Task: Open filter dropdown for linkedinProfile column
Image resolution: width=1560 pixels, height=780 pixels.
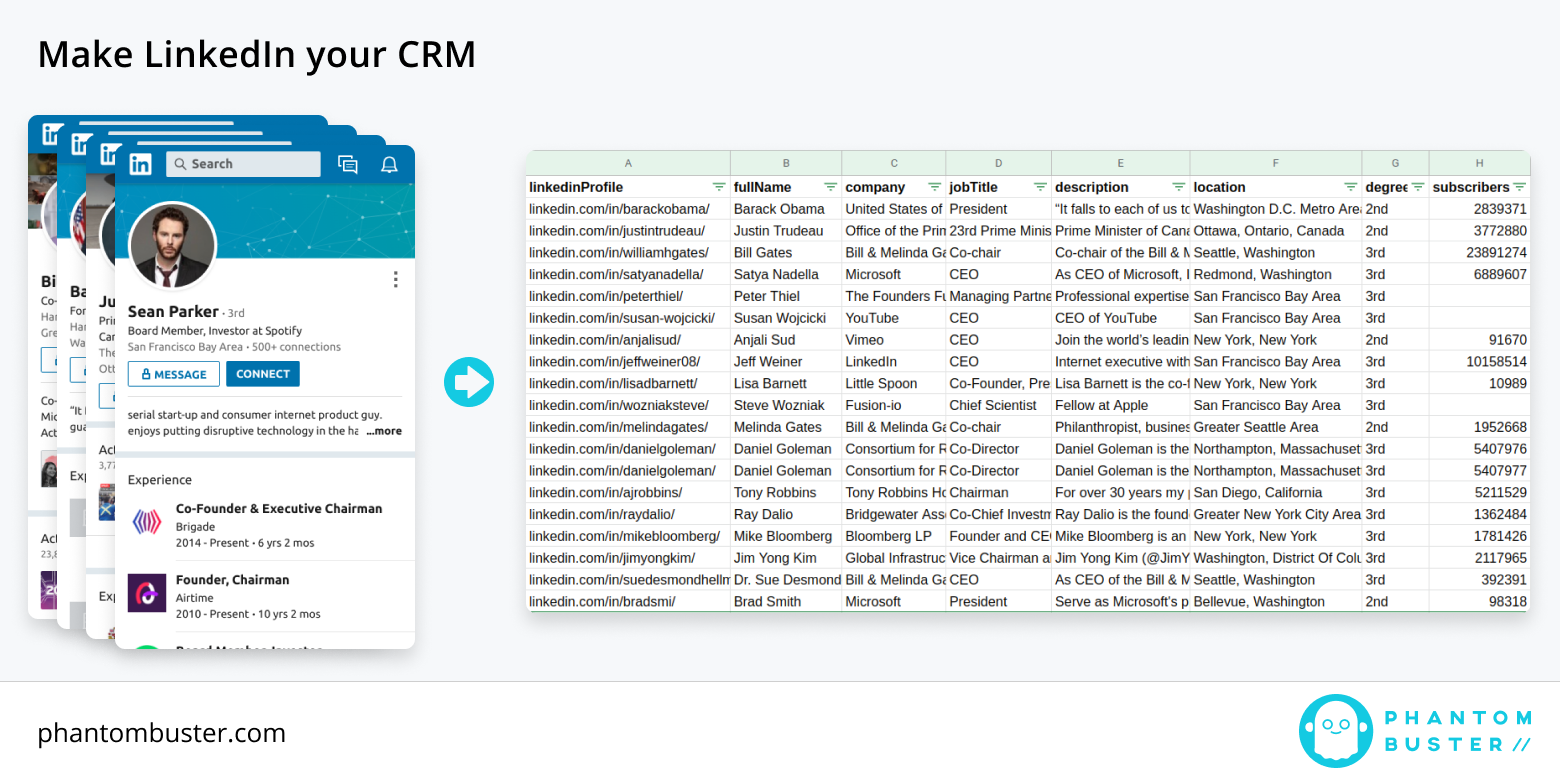Action: [718, 187]
